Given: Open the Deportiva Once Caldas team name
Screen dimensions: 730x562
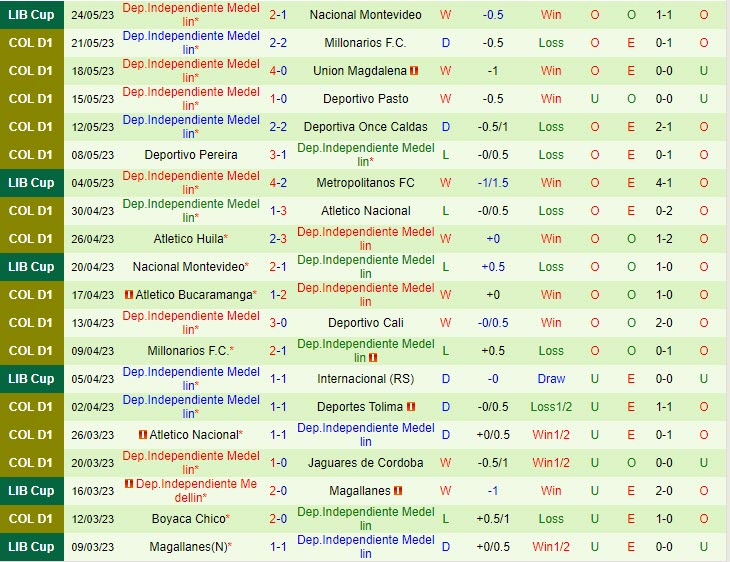Looking at the screenshot, I should (365, 127).
